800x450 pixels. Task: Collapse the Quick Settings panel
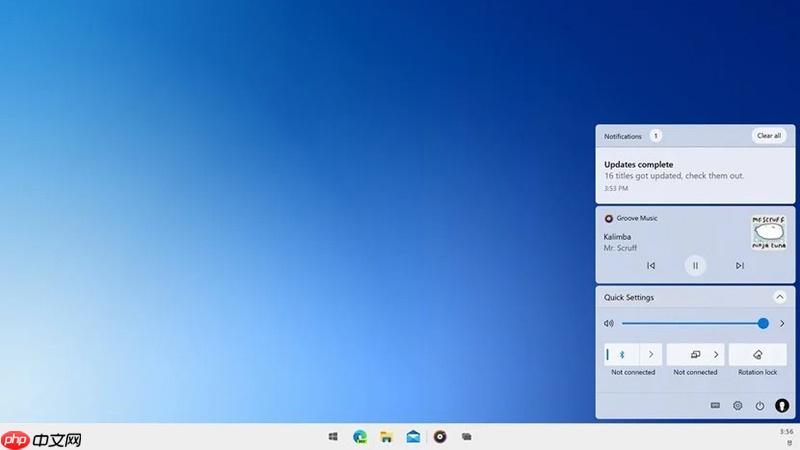click(x=780, y=297)
